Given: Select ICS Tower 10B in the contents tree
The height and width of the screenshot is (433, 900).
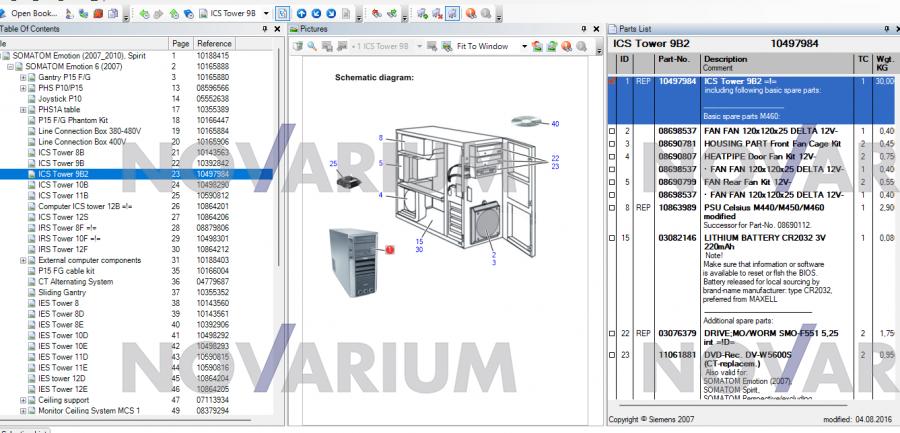Looking at the screenshot, I should 63,185.
